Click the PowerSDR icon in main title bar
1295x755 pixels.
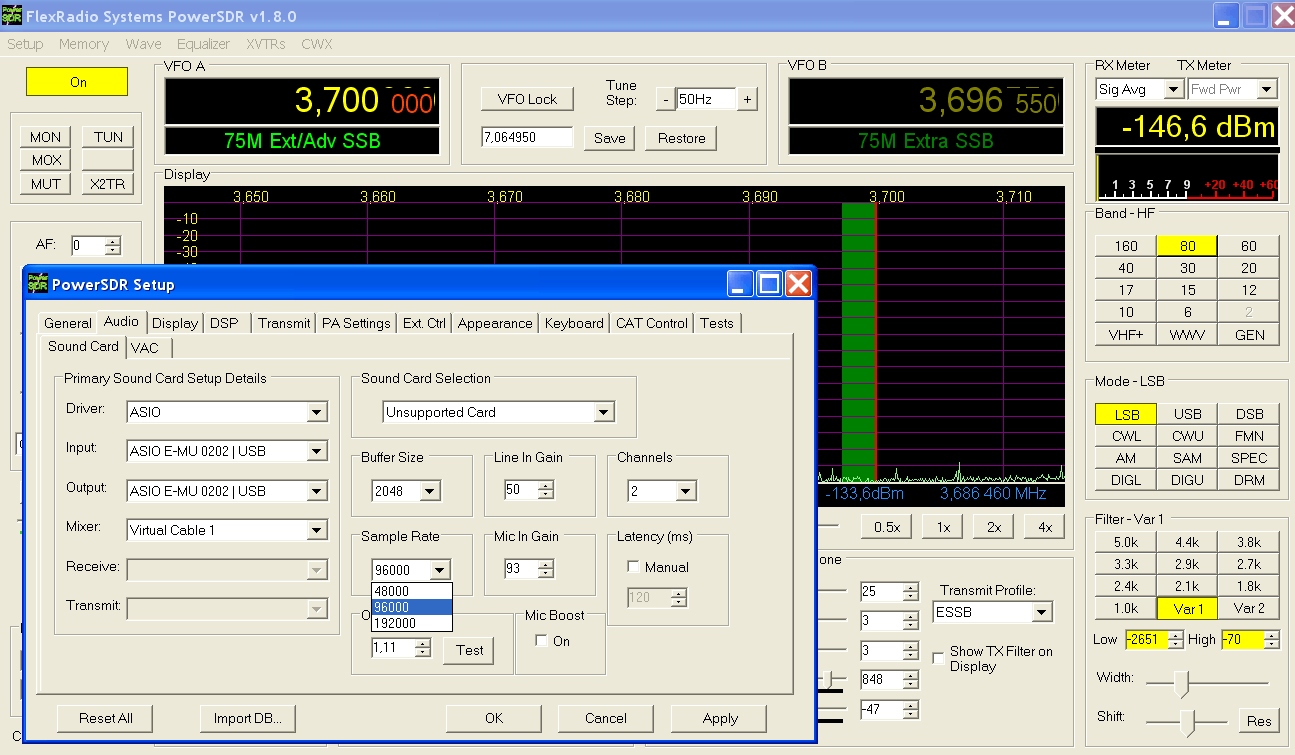[13, 17]
